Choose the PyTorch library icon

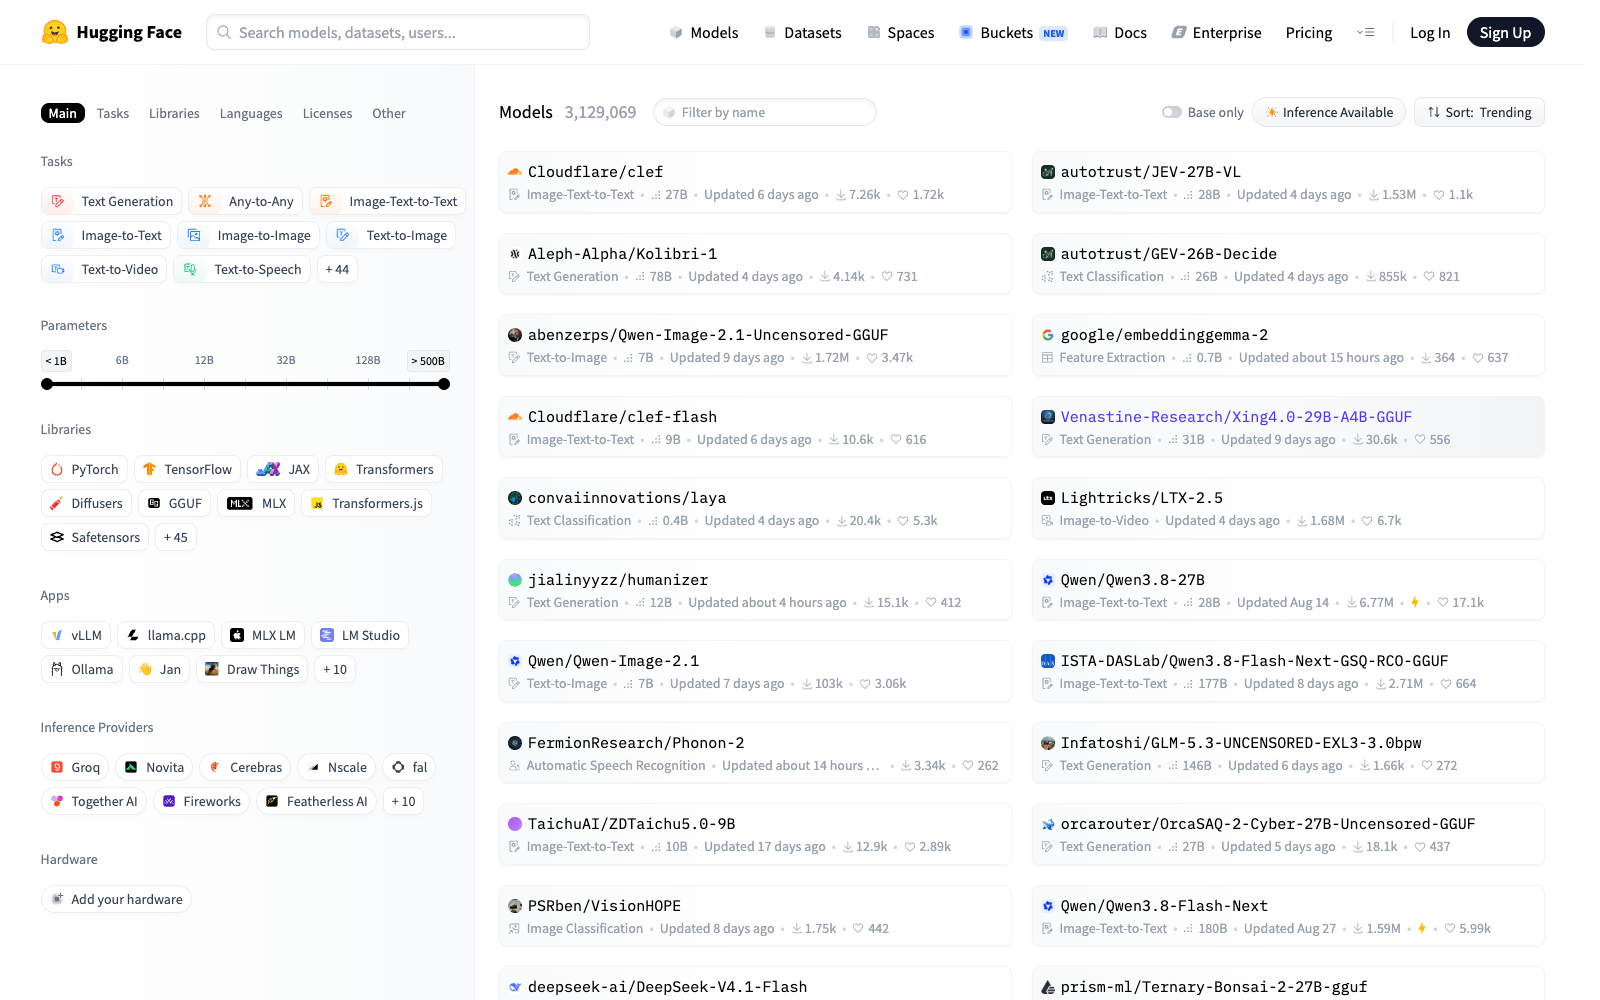pos(56,469)
